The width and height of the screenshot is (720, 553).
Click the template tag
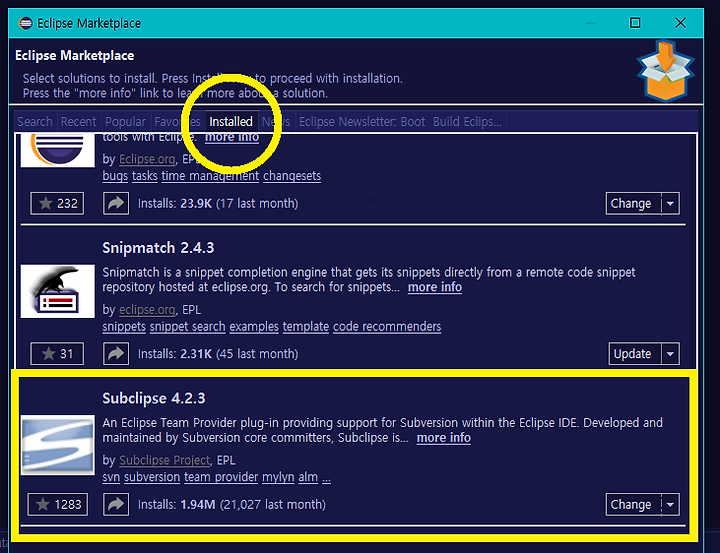(306, 327)
